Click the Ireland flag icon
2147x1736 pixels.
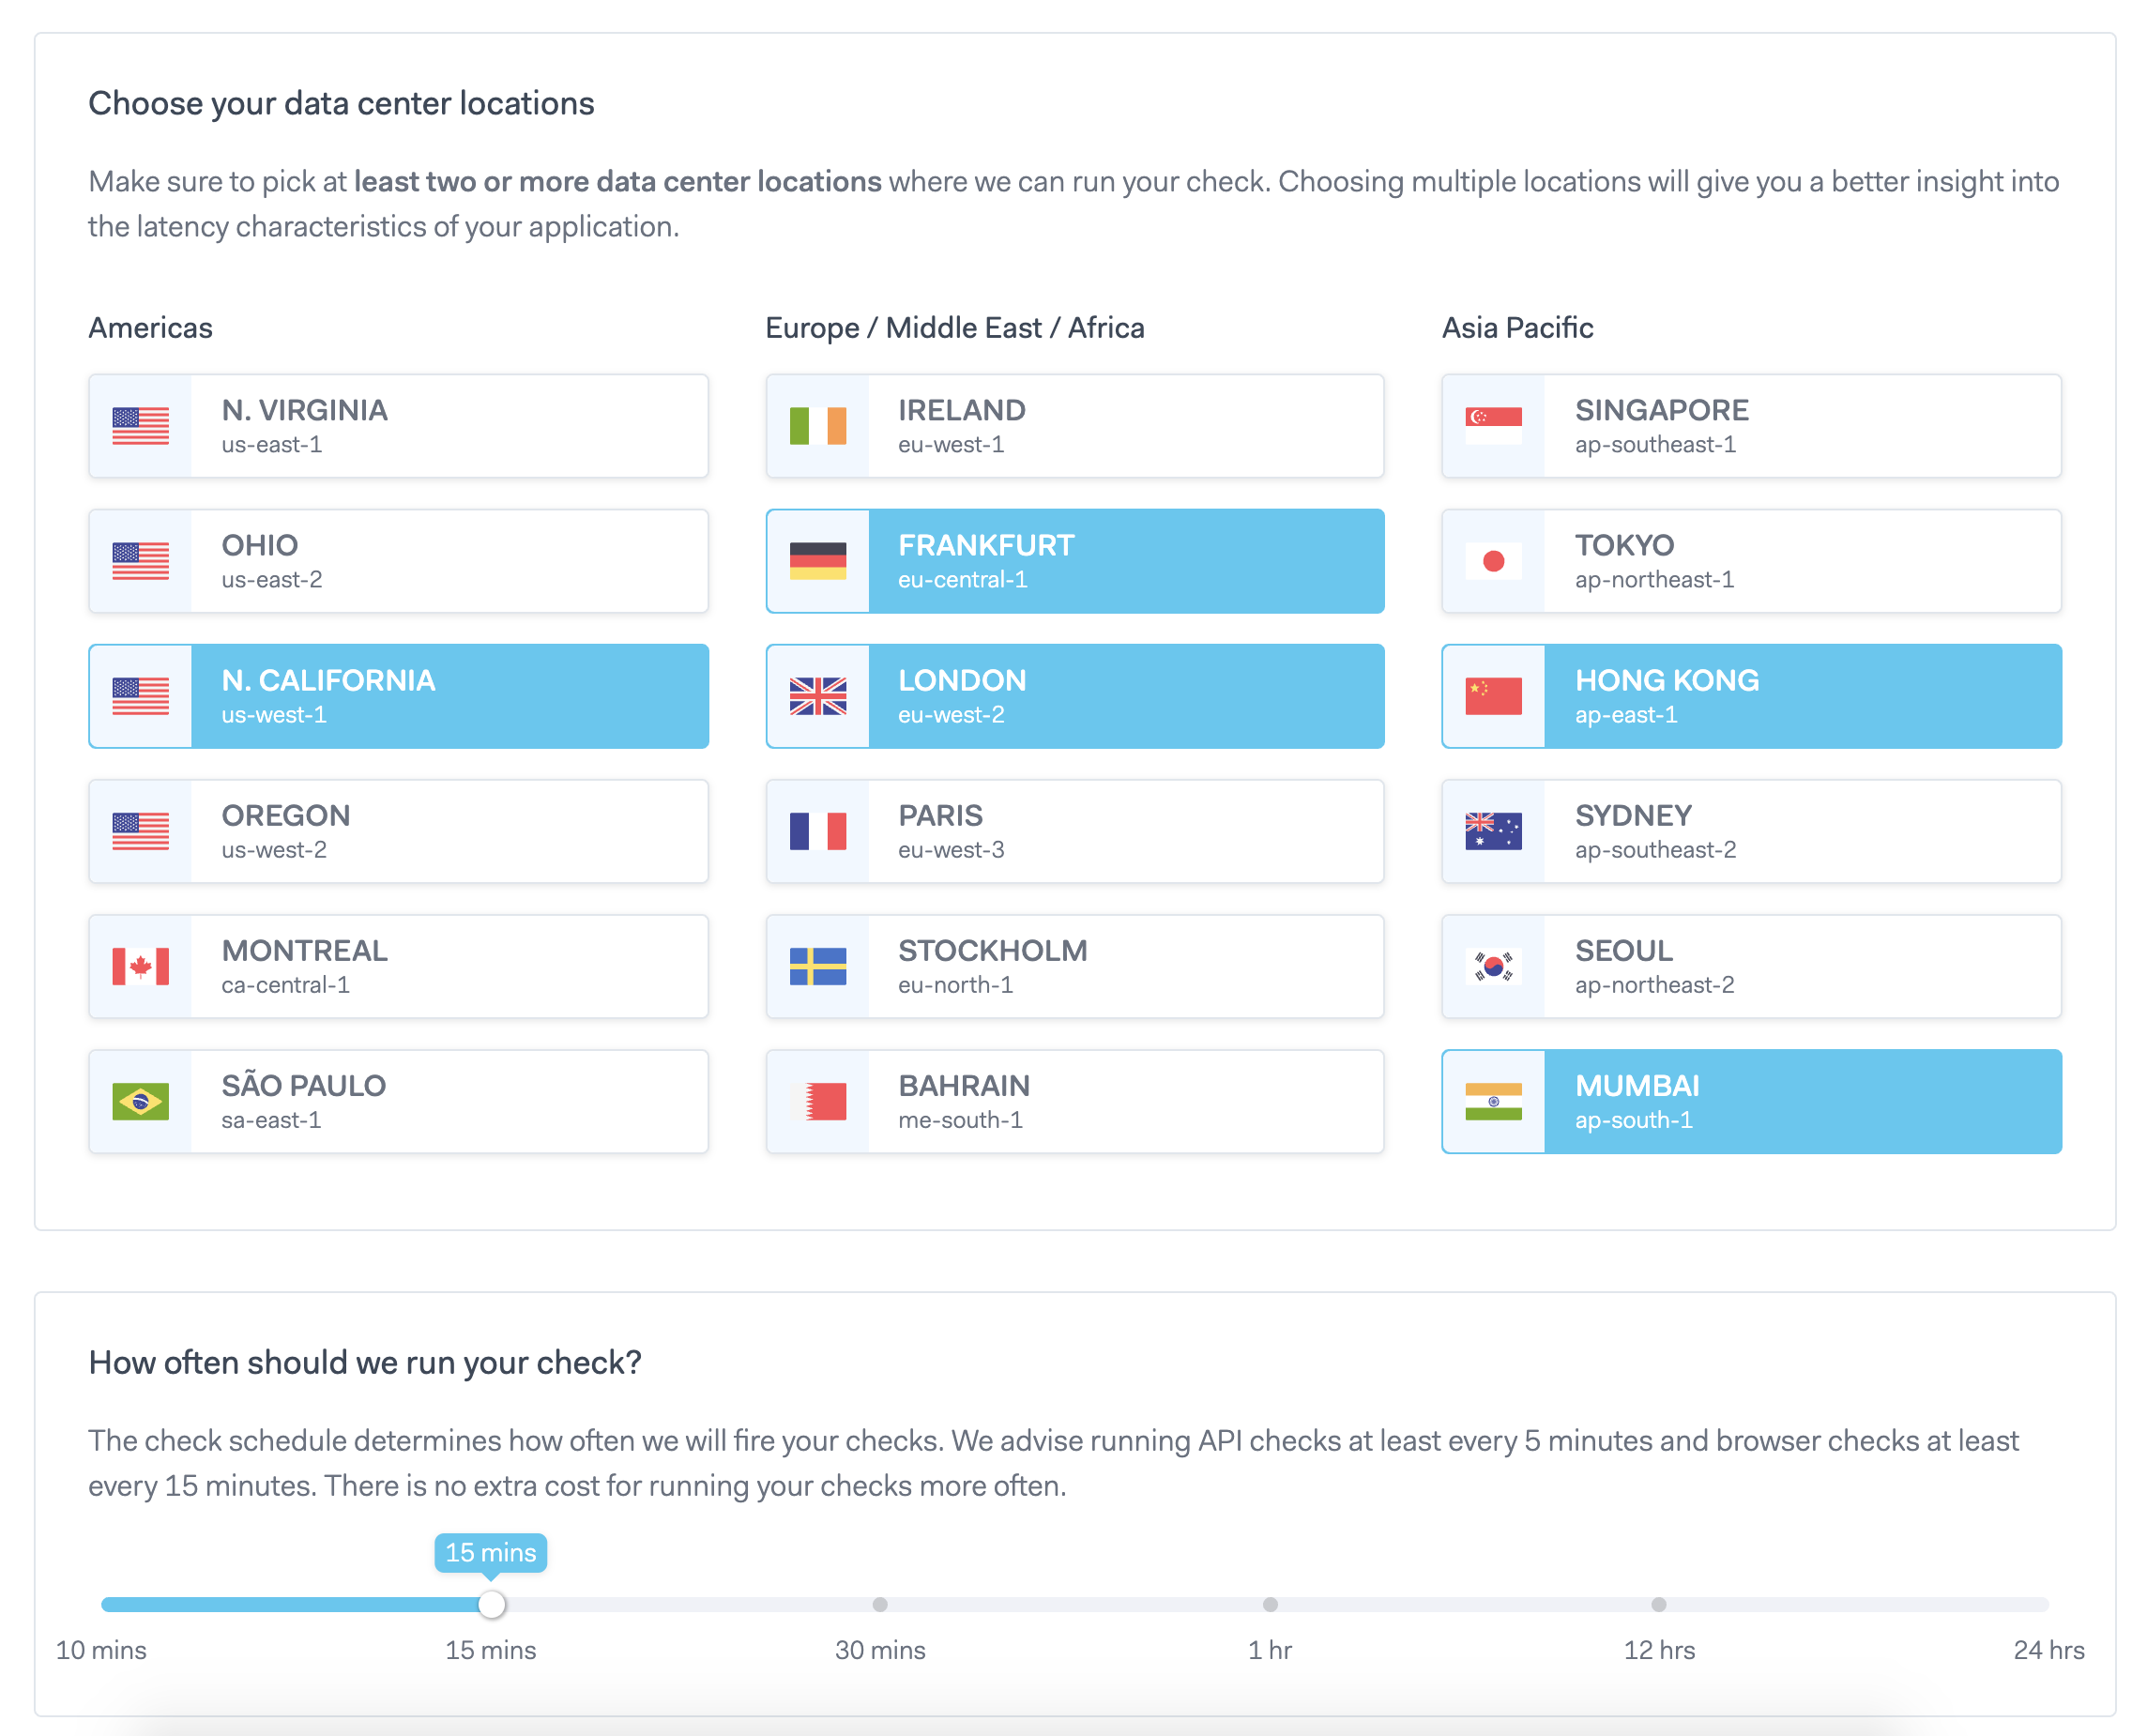(x=818, y=426)
